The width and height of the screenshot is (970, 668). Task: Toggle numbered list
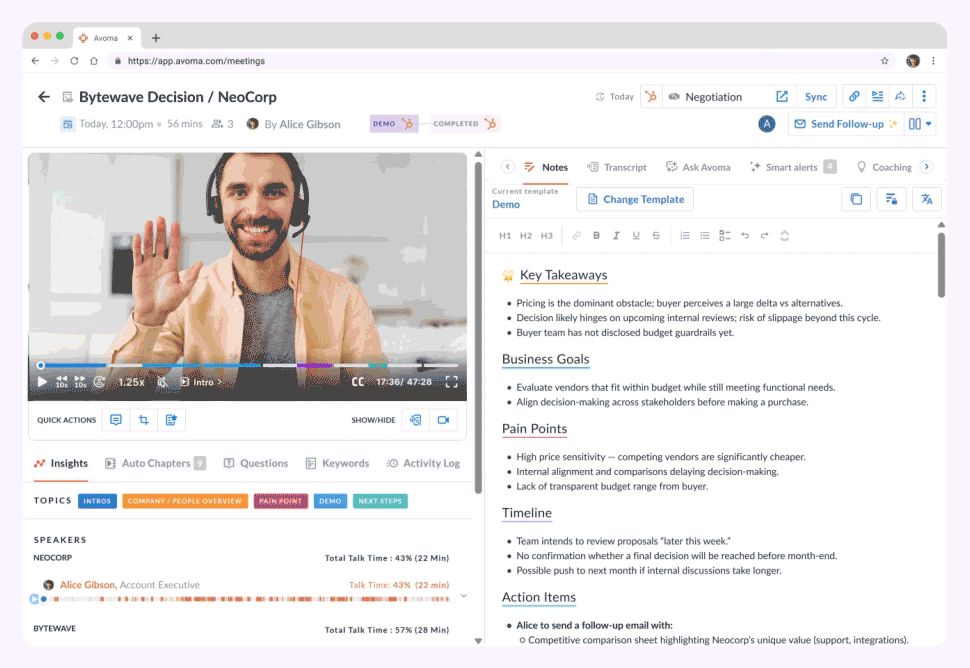point(685,236)
